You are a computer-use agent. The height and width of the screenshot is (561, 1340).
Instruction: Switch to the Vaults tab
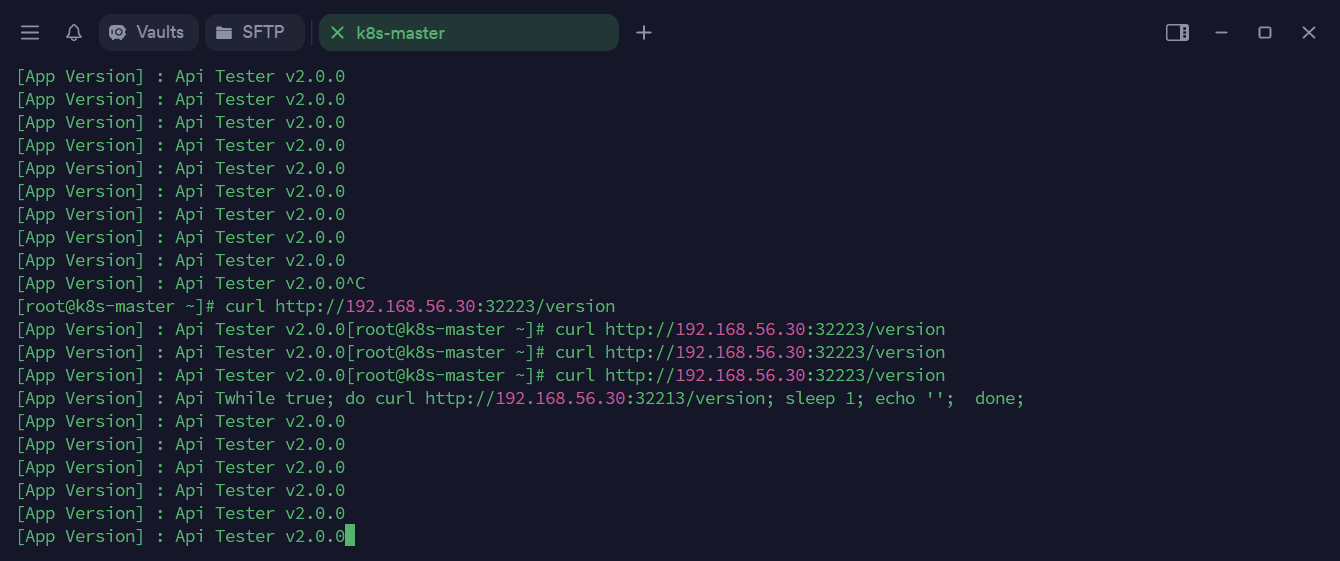[x=148, y=33]
